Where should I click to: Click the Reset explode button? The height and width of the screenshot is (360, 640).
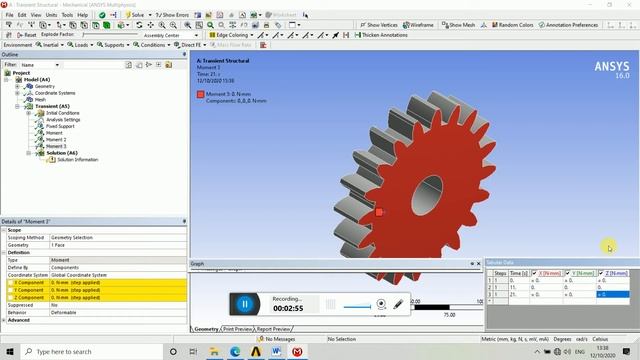[x=27, y=35]
